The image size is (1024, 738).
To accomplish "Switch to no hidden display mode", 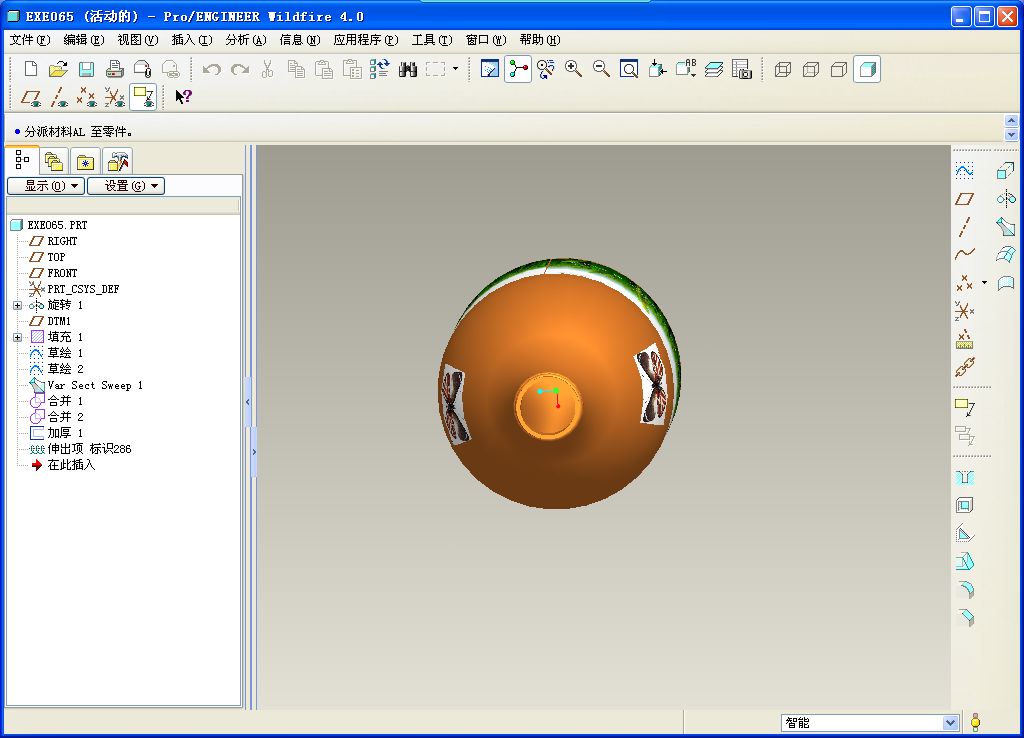I will (839, 69).
